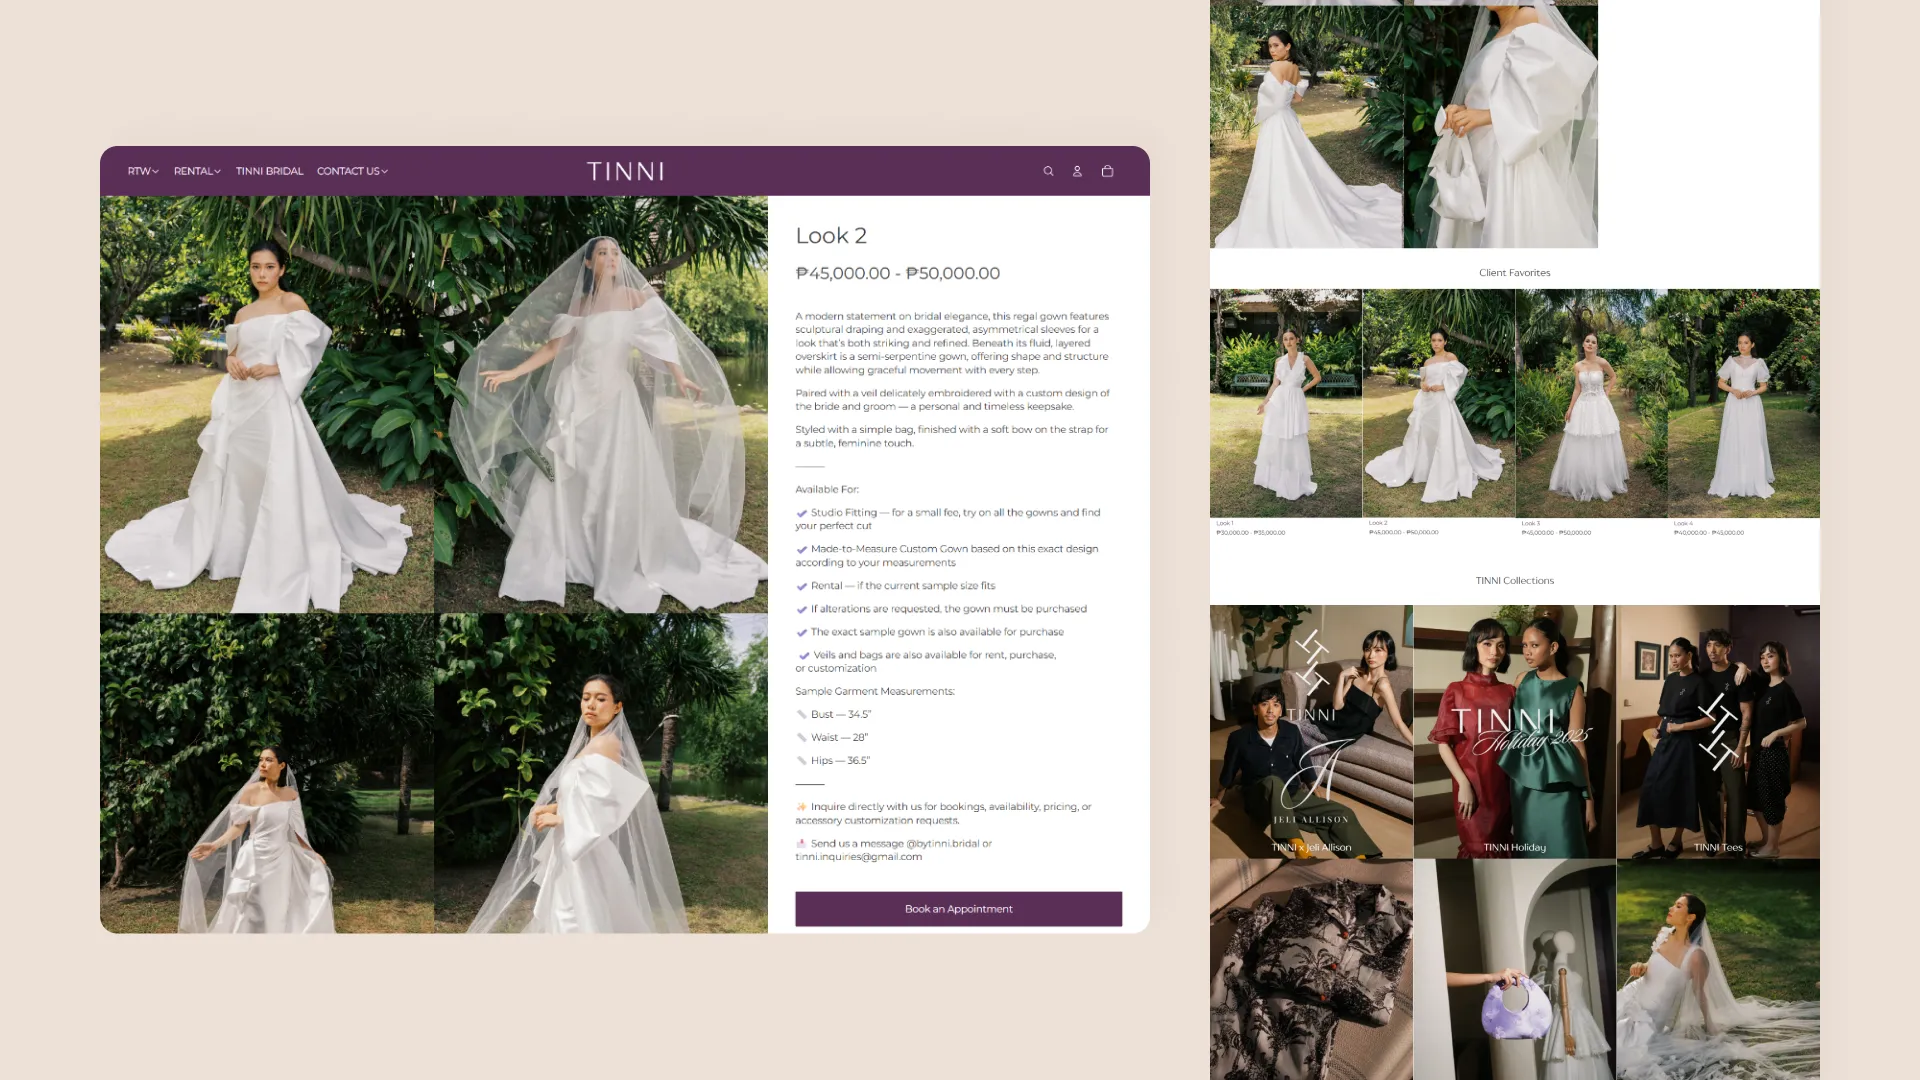Open the TINNI BRIDAL menu item
This screenshot has height=1080, width=1920.
tap(269, 171)
